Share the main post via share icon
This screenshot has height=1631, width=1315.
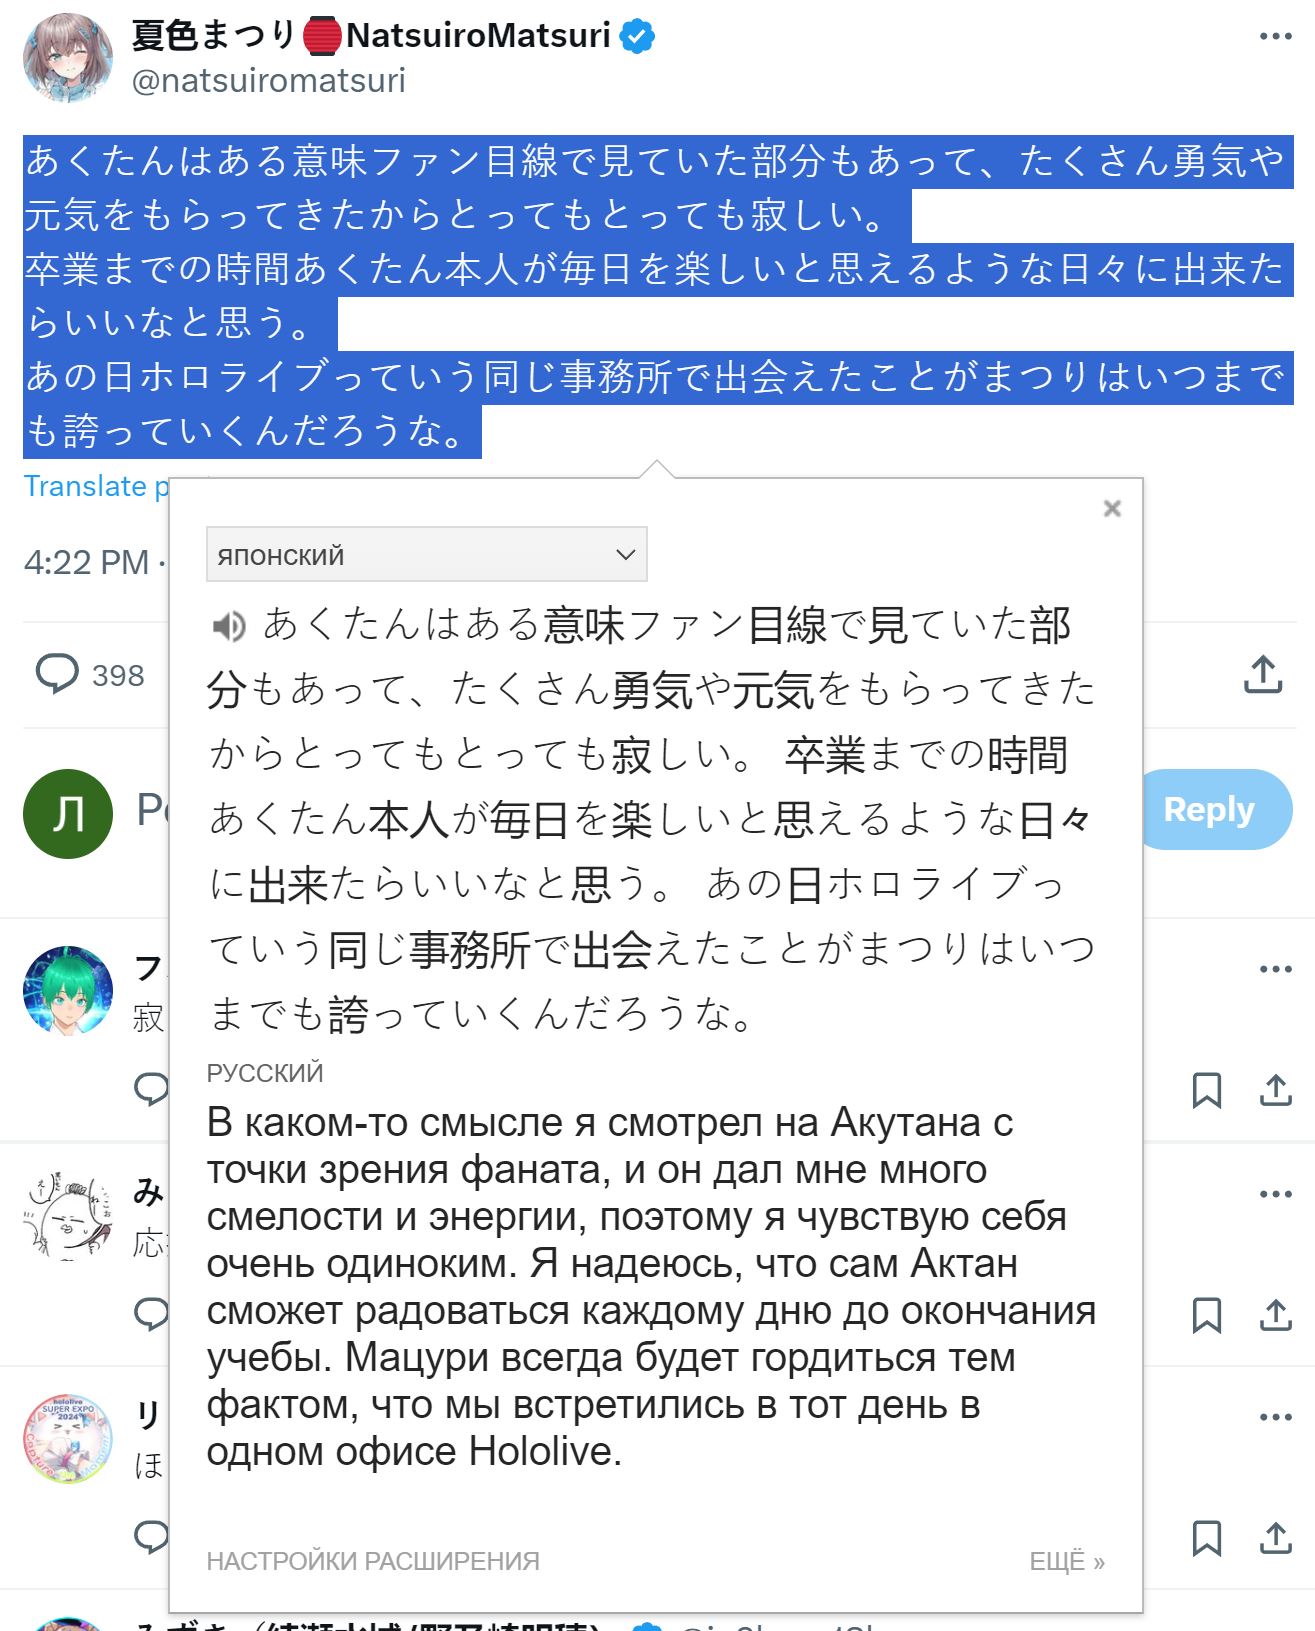click(1263, 674)
